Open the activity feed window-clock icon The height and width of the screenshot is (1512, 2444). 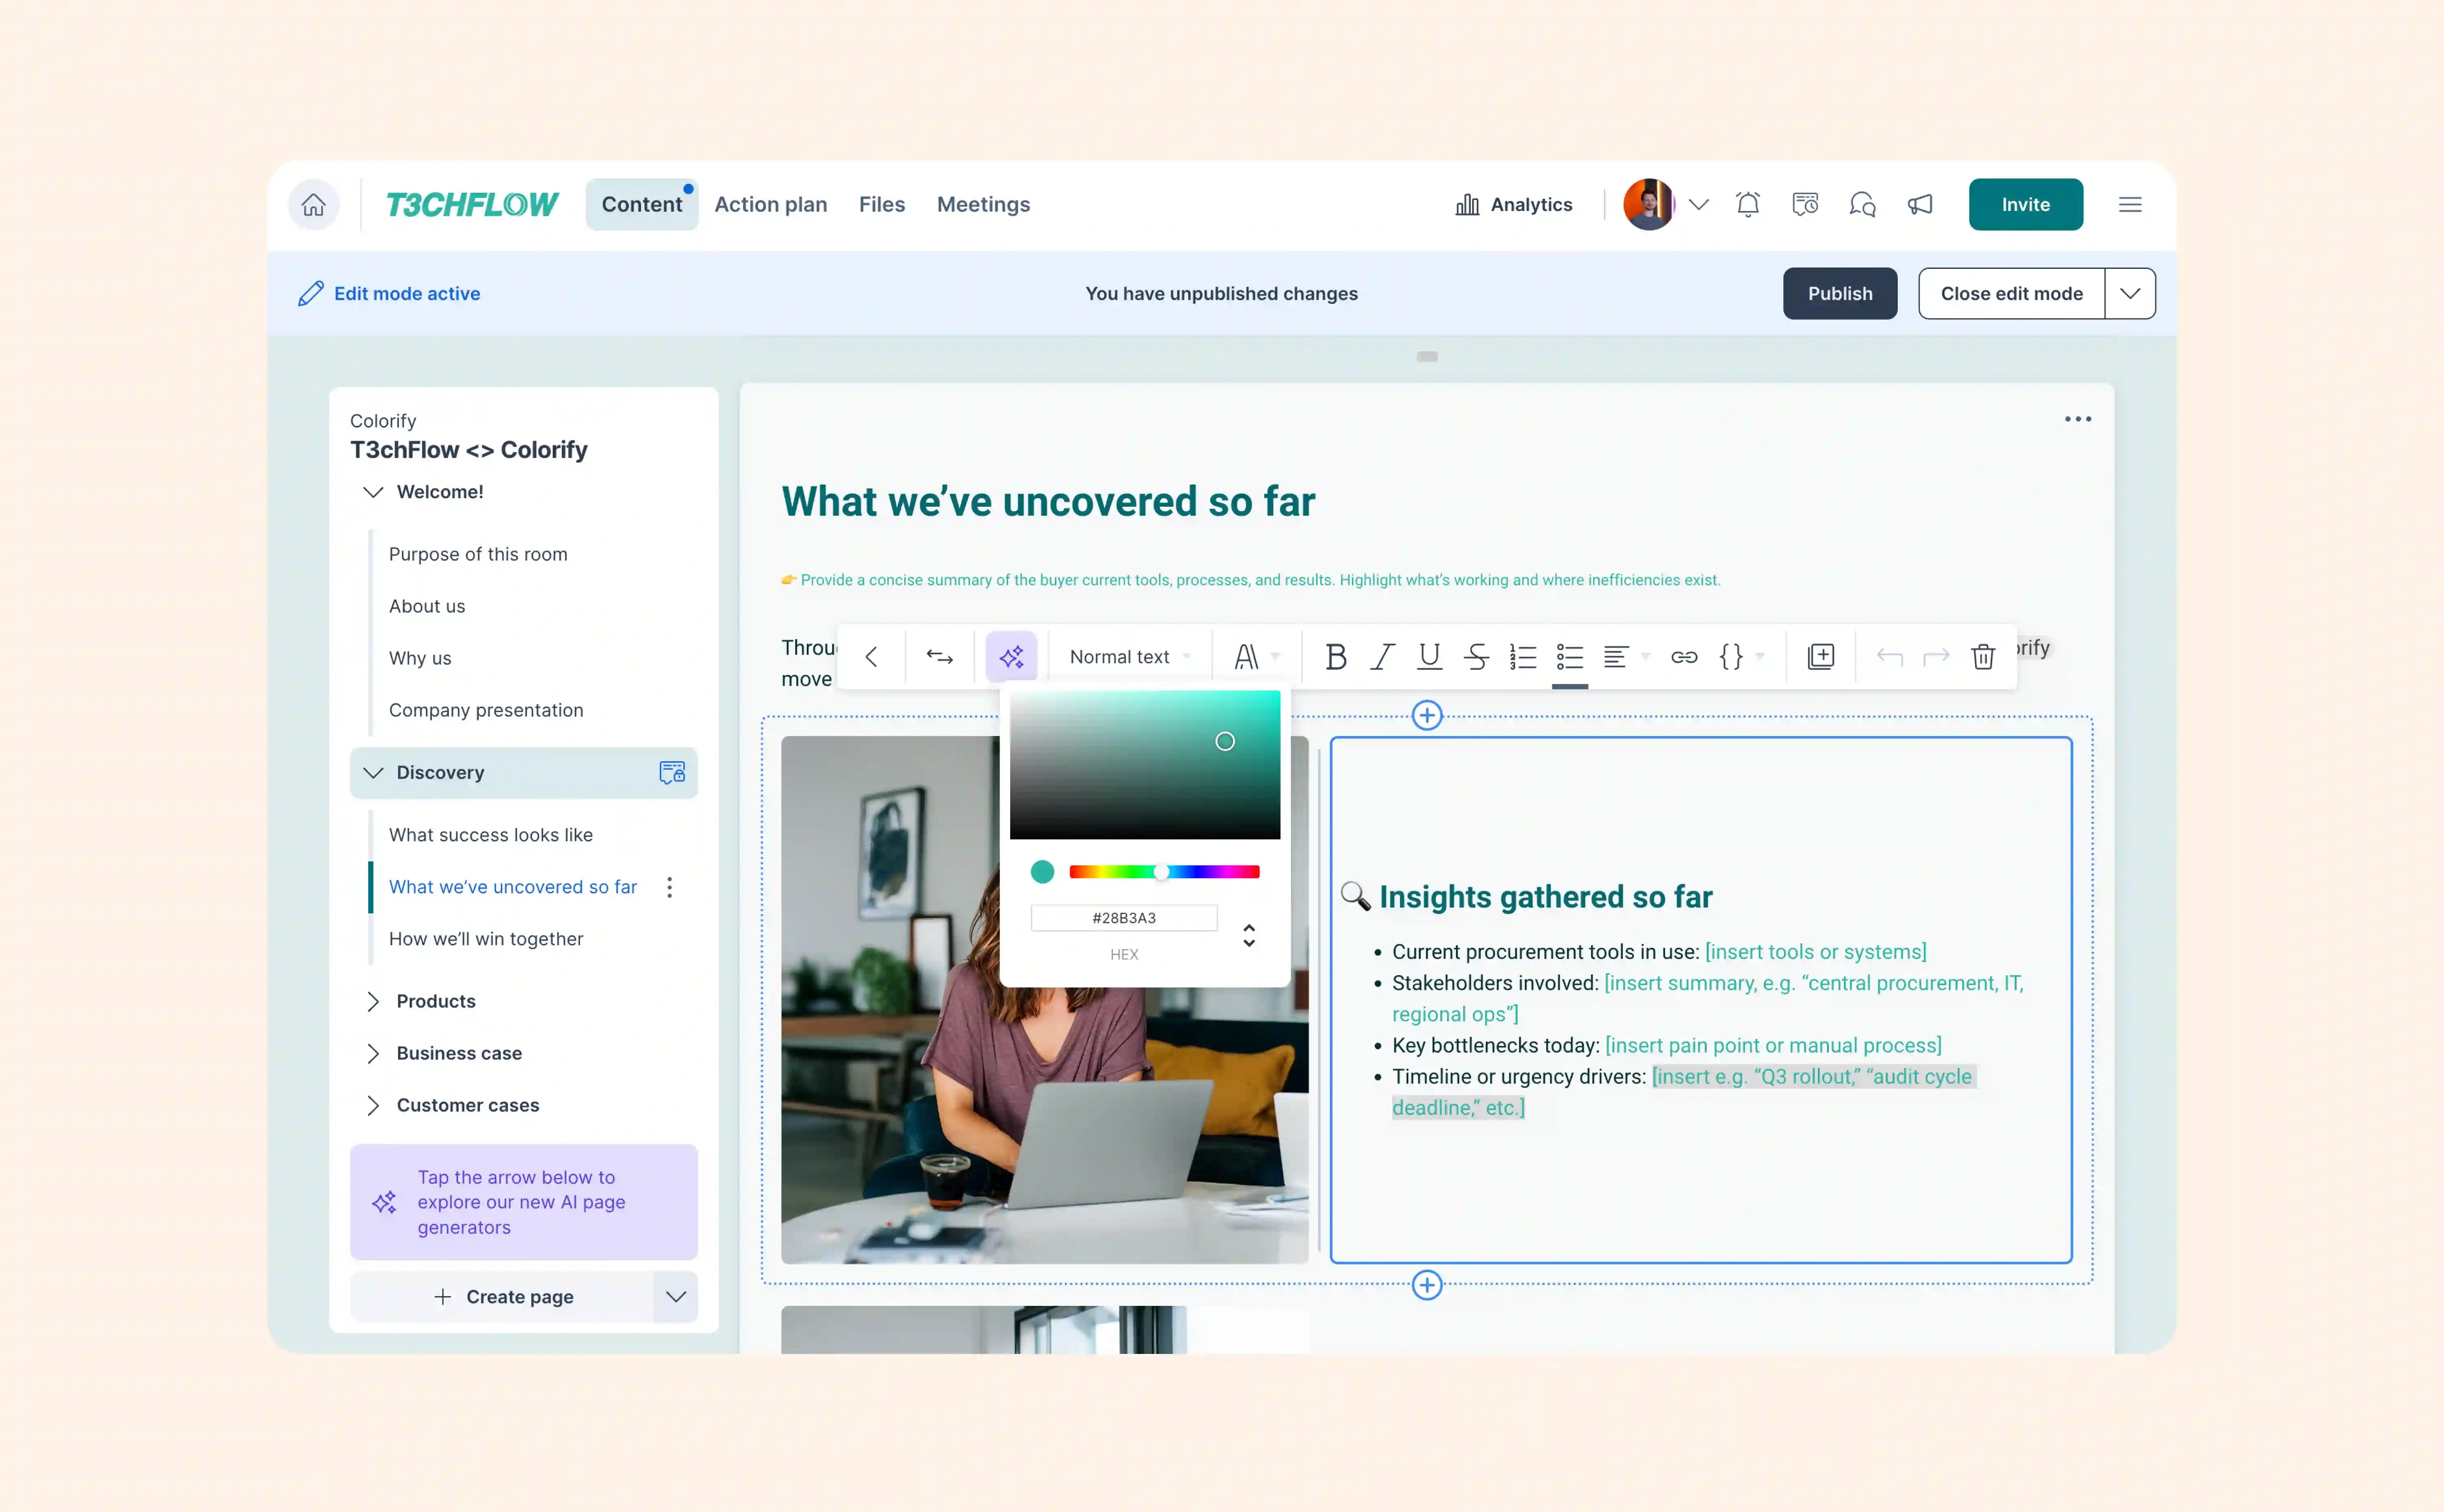(1805, 204)
